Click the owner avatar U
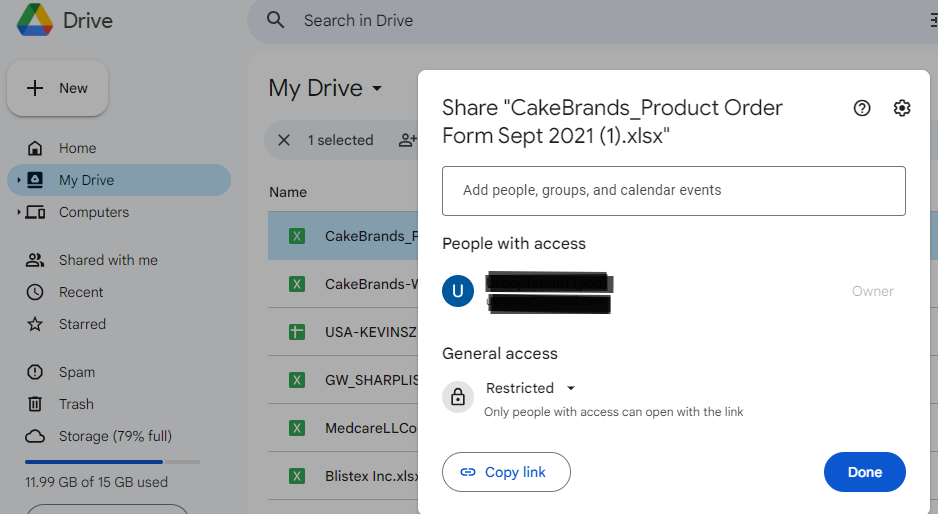 coord(458,291)
